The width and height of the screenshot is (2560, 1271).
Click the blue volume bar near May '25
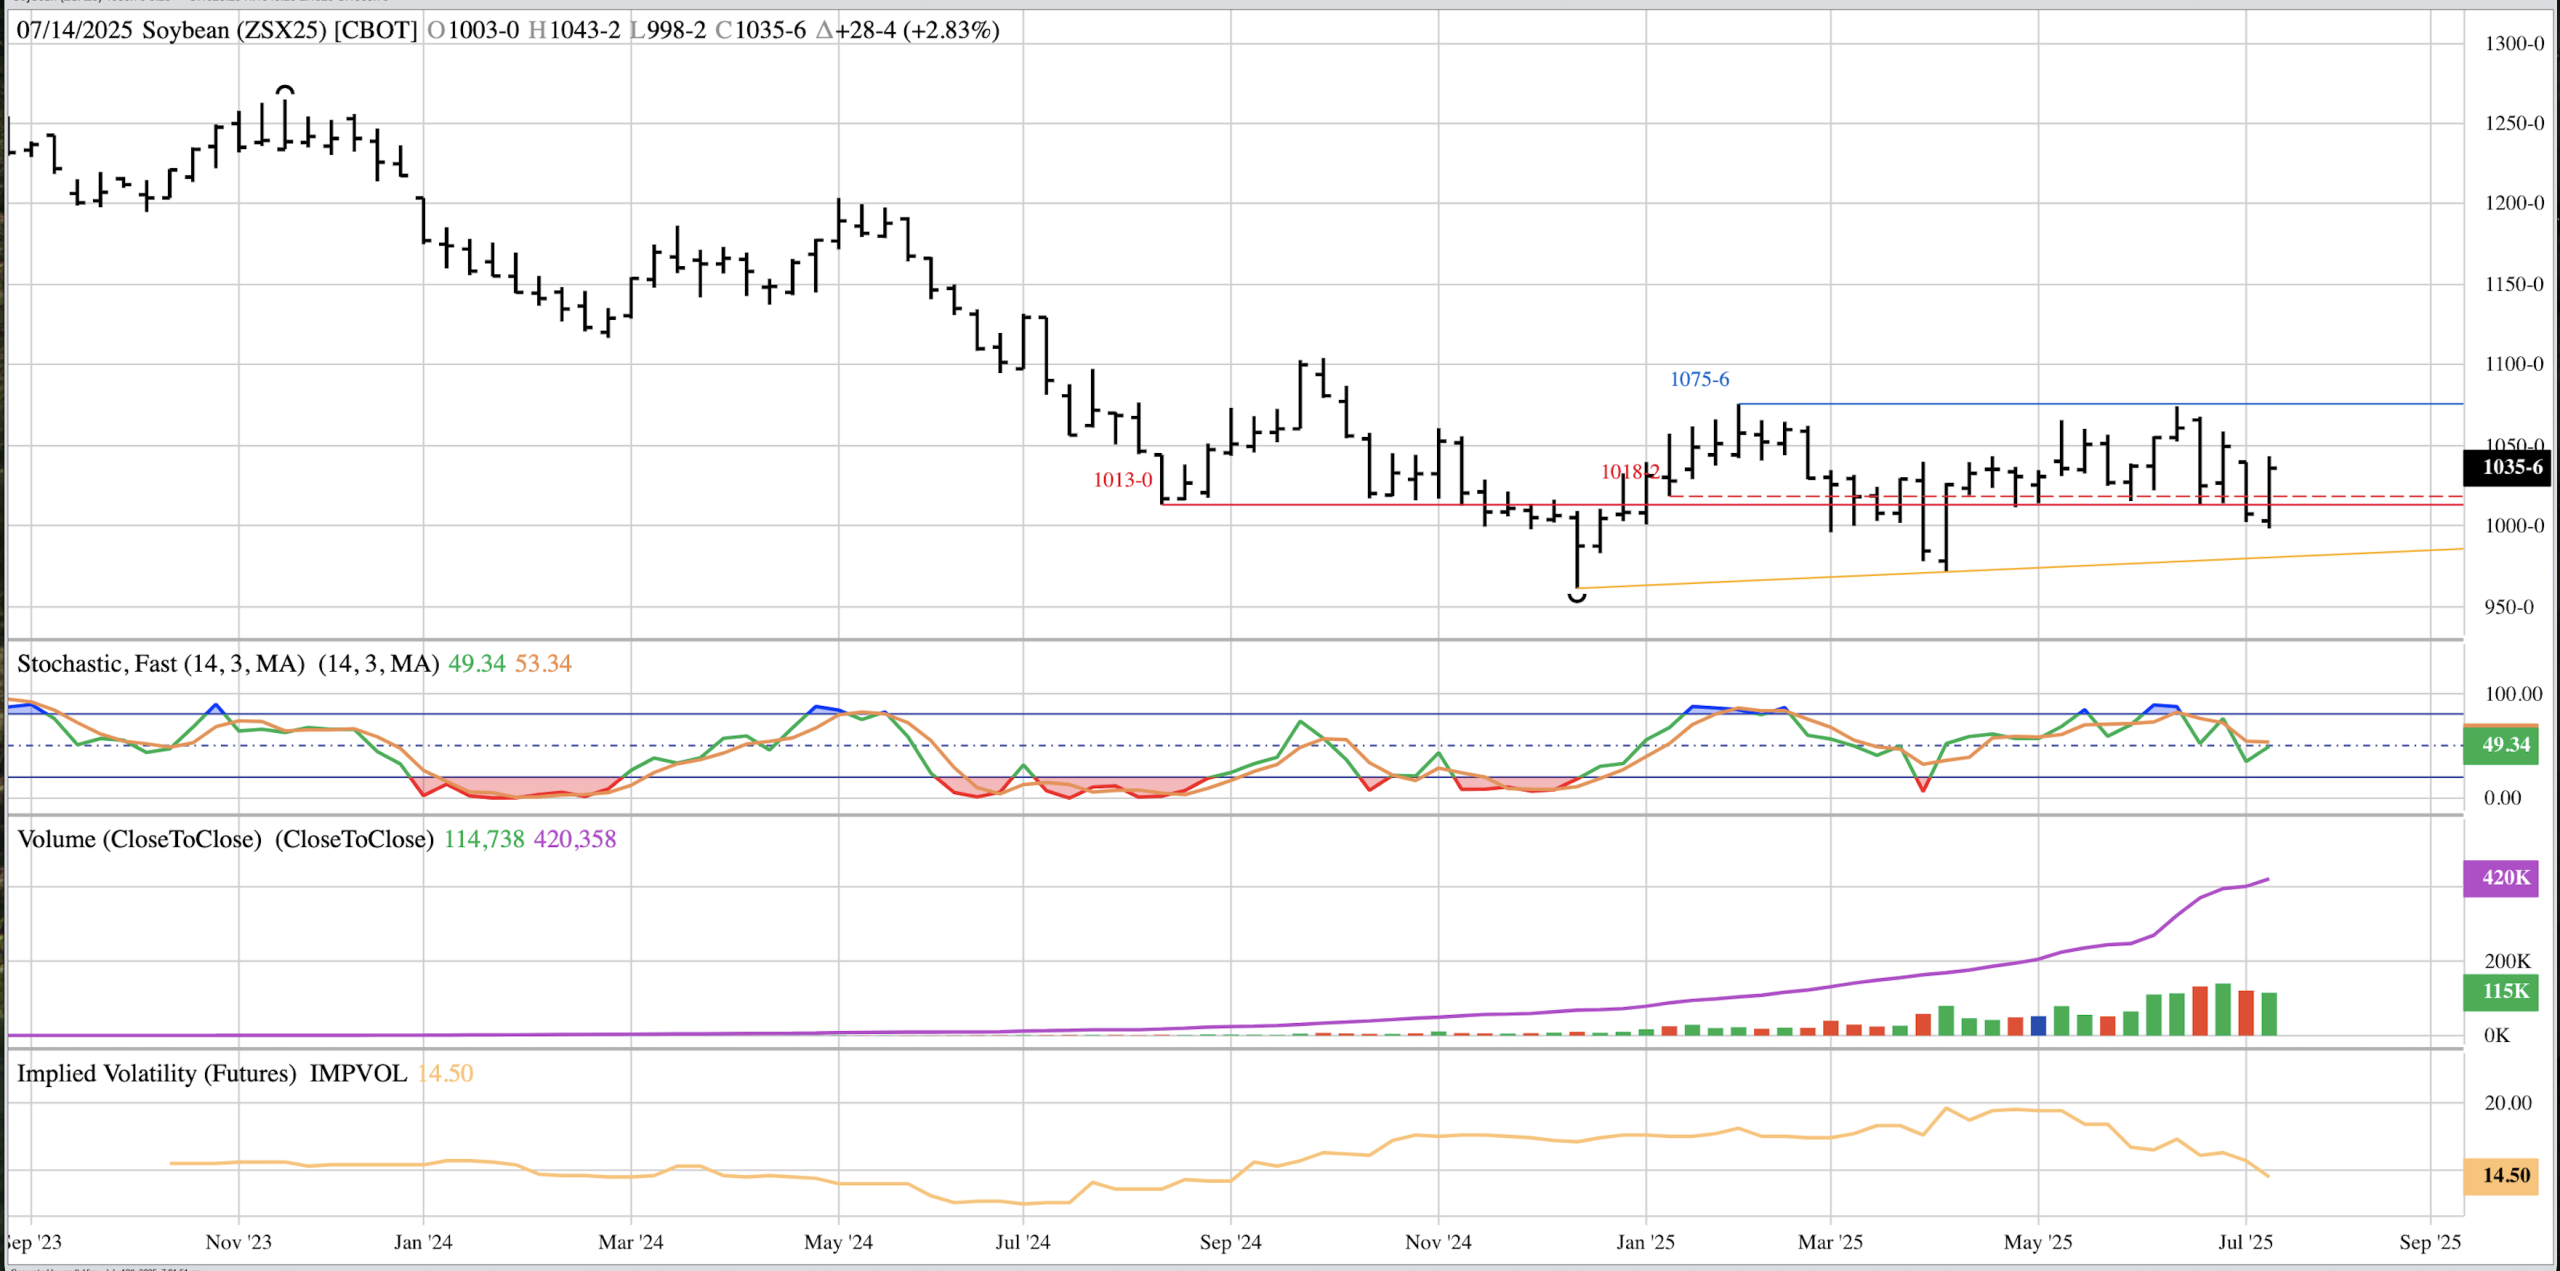coord(2038,1026)
